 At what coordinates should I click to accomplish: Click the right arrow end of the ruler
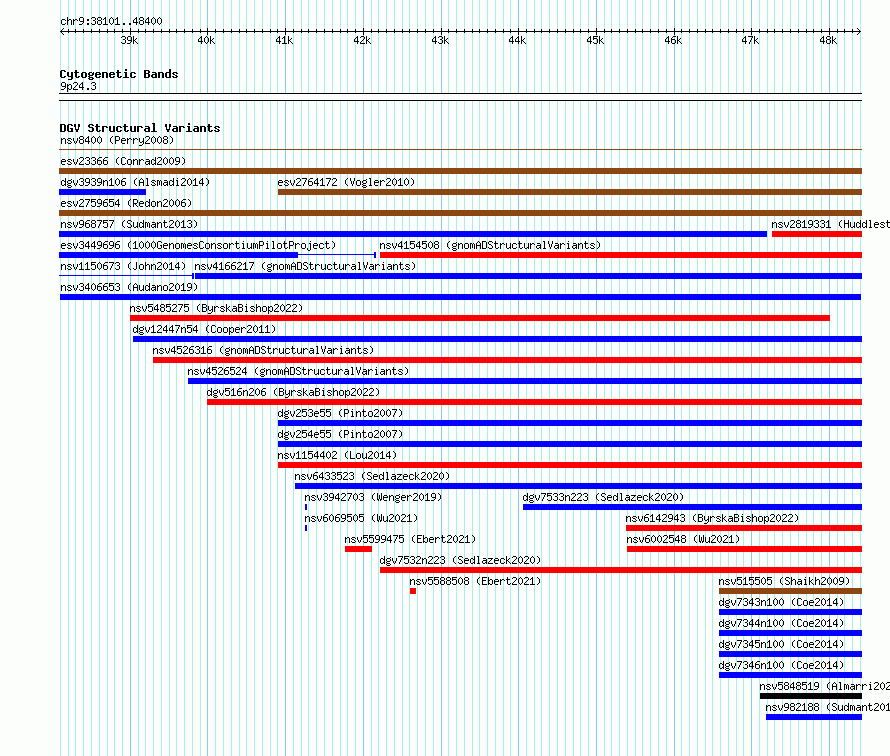point(859,31)
